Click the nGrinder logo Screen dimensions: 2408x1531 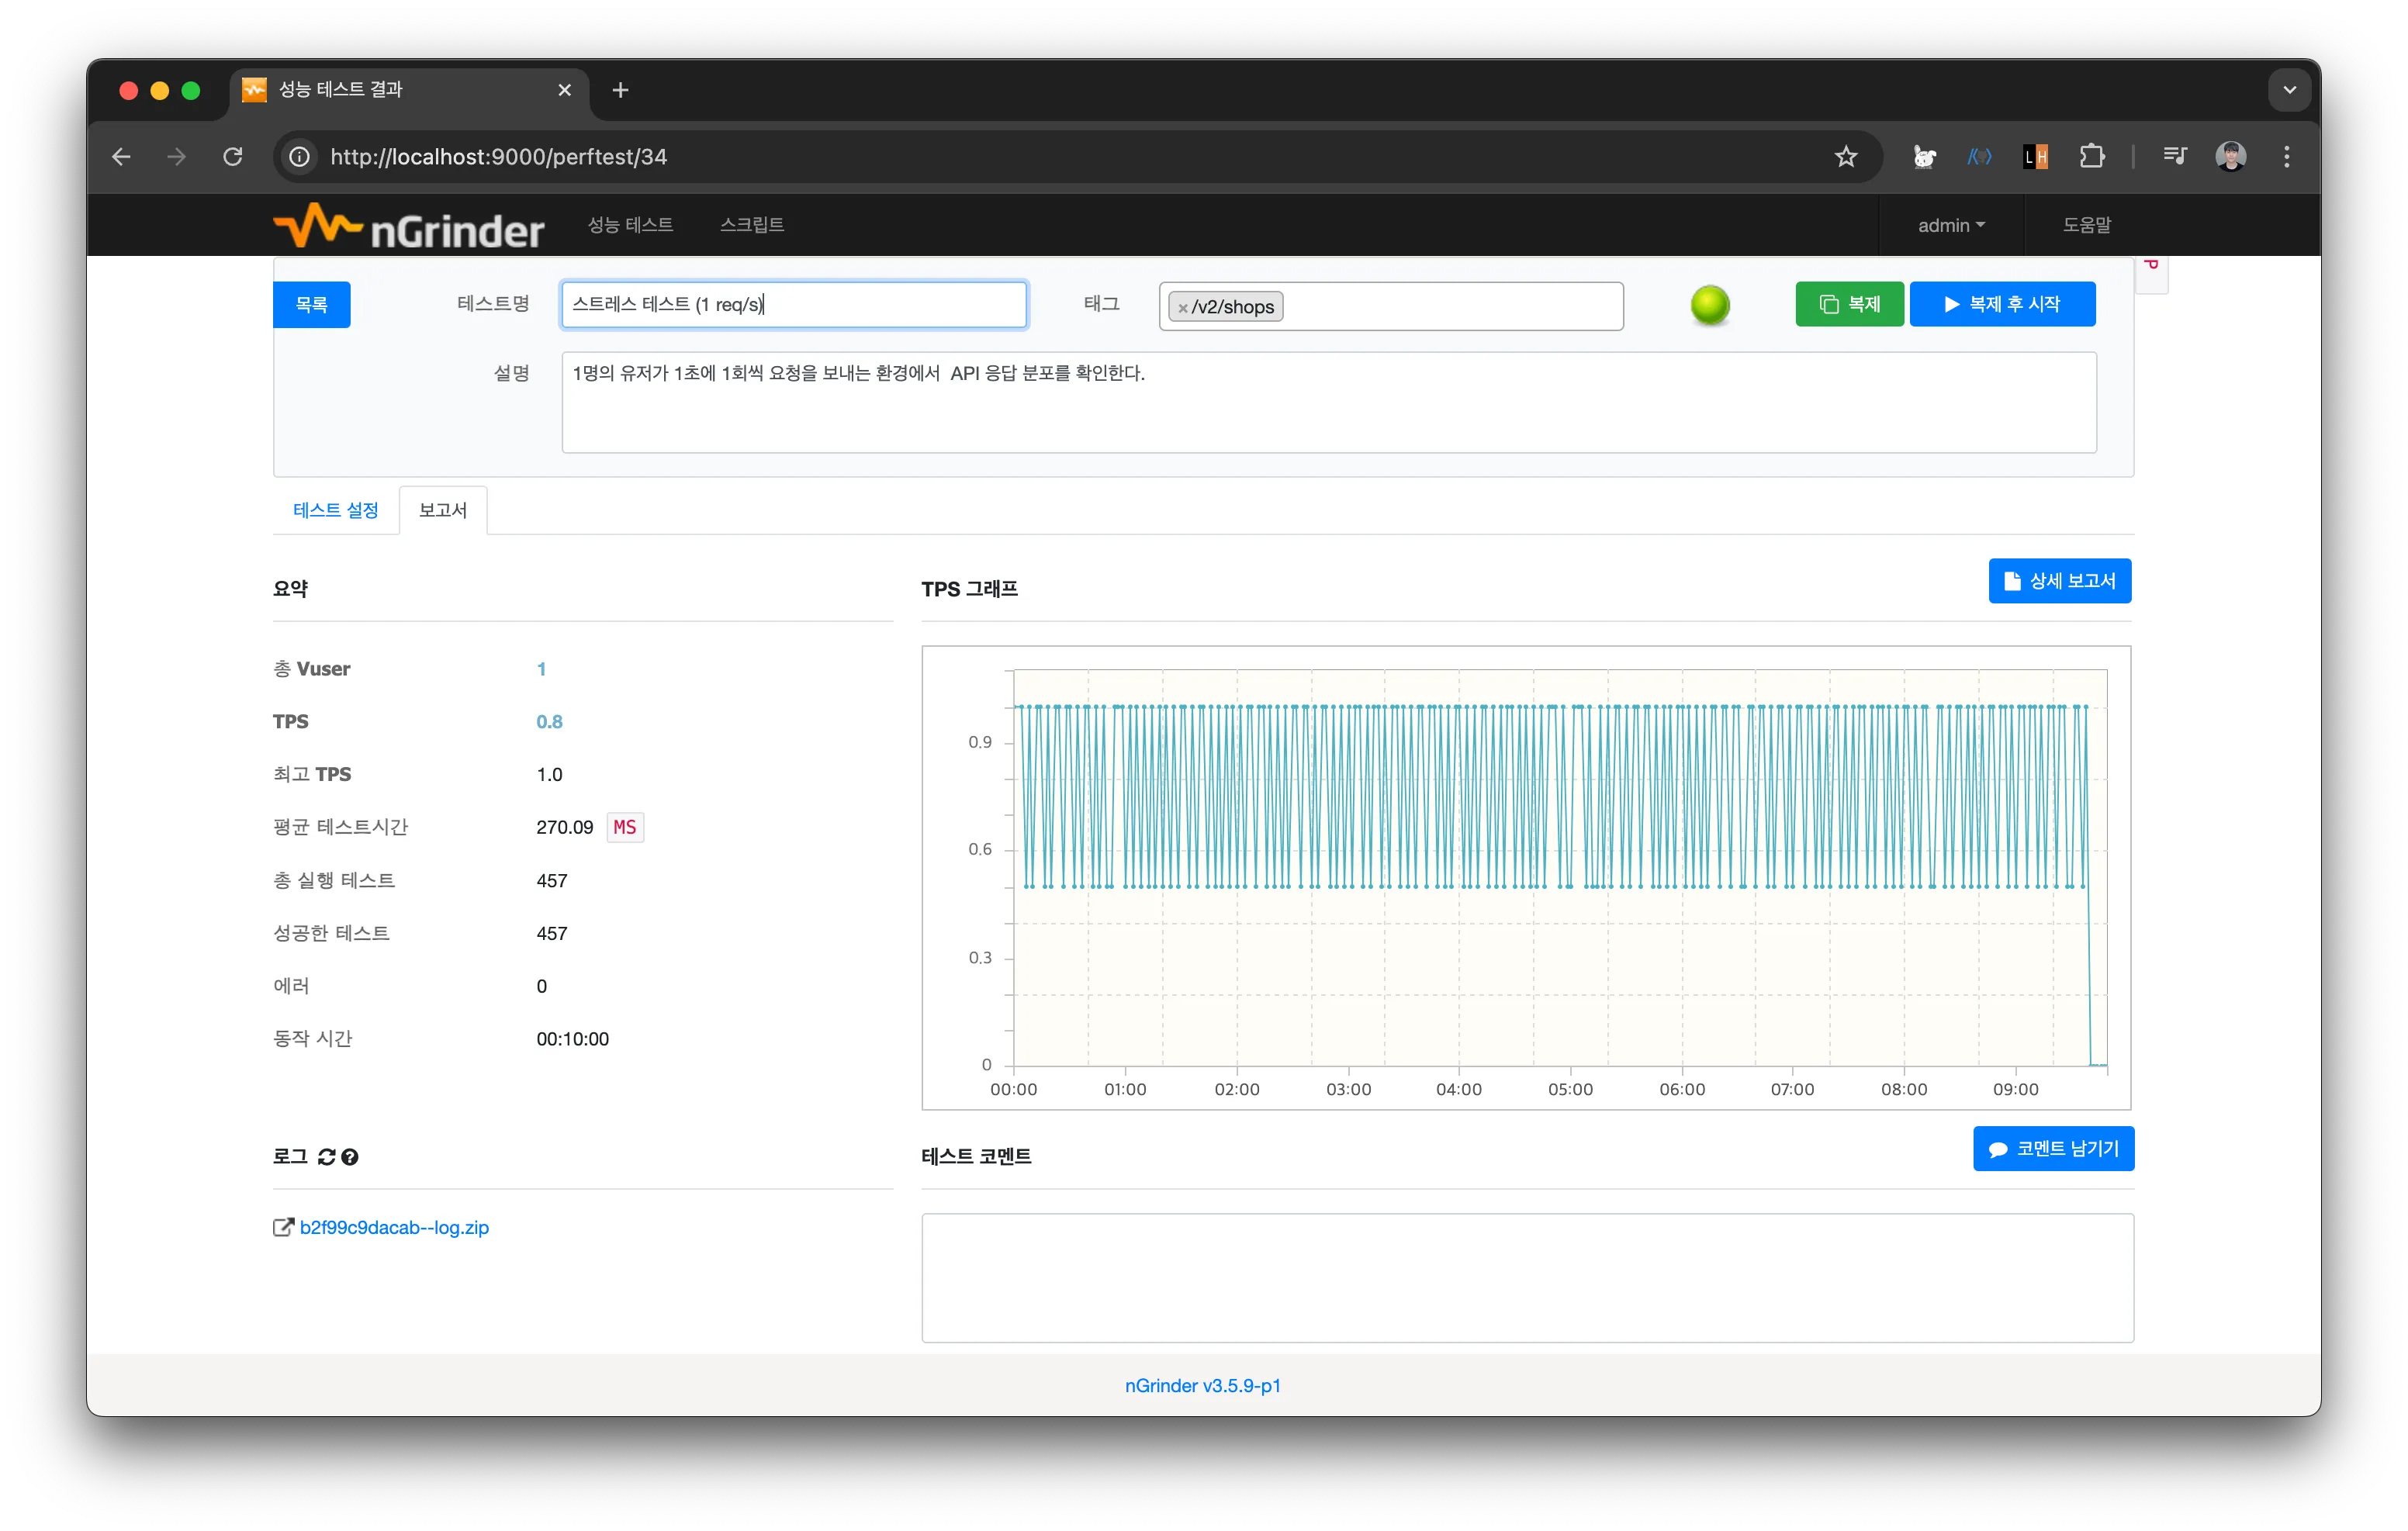point(408,227)
